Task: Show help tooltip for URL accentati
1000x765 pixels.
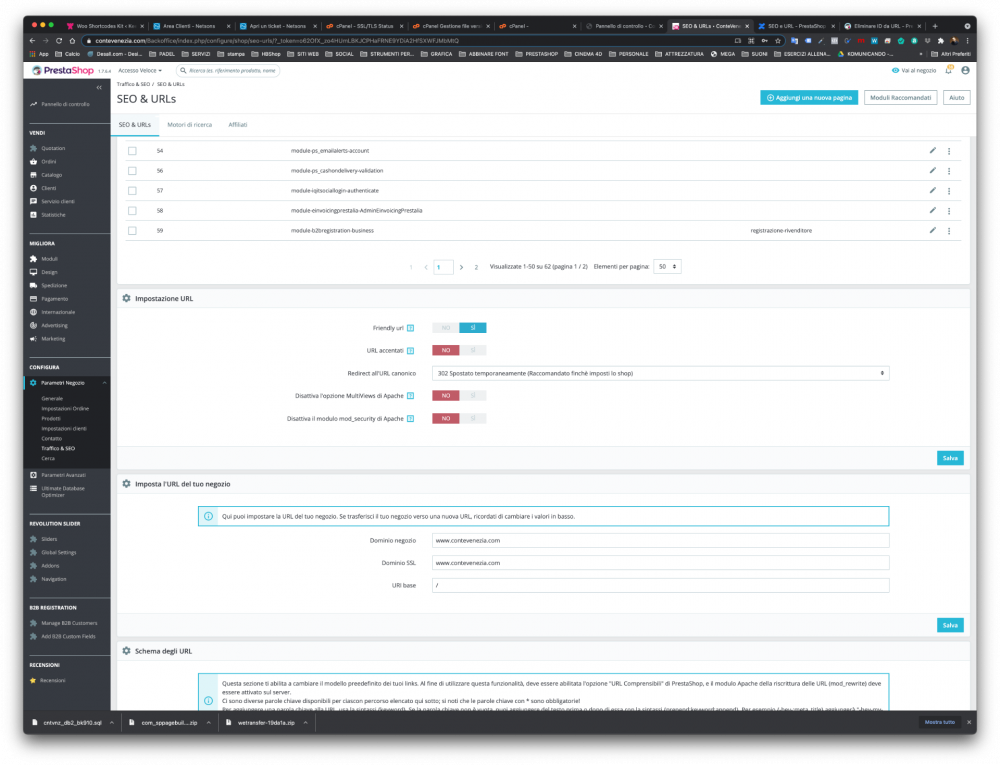Action: pos(411,351)
